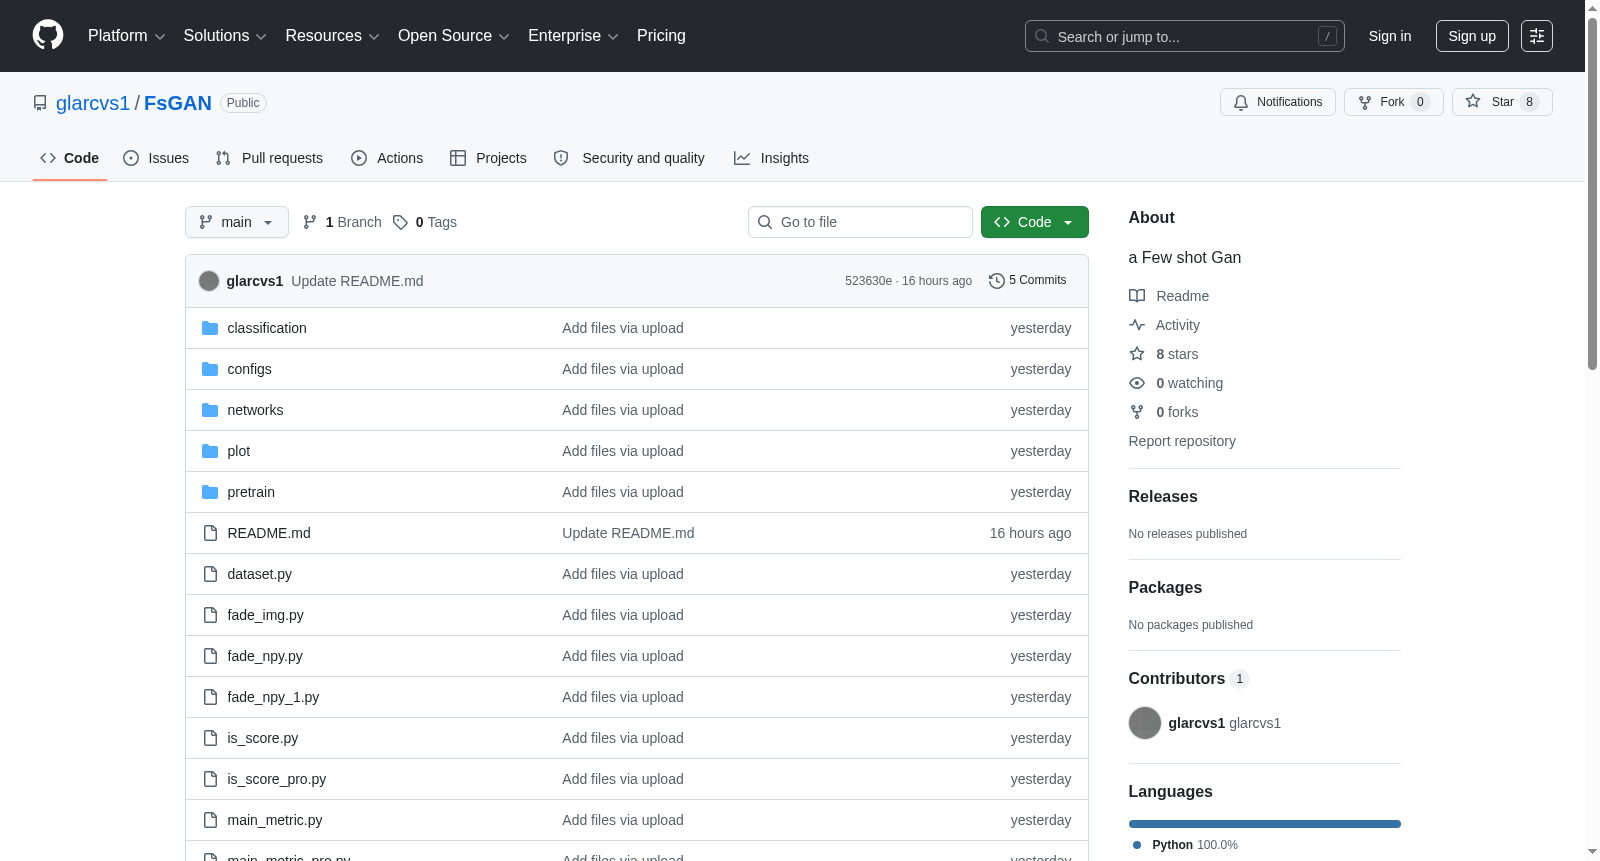Click the repository icon beside glarcvs1
The width and height of the screenshot is (1600, 861).
[x=40, y=103]
